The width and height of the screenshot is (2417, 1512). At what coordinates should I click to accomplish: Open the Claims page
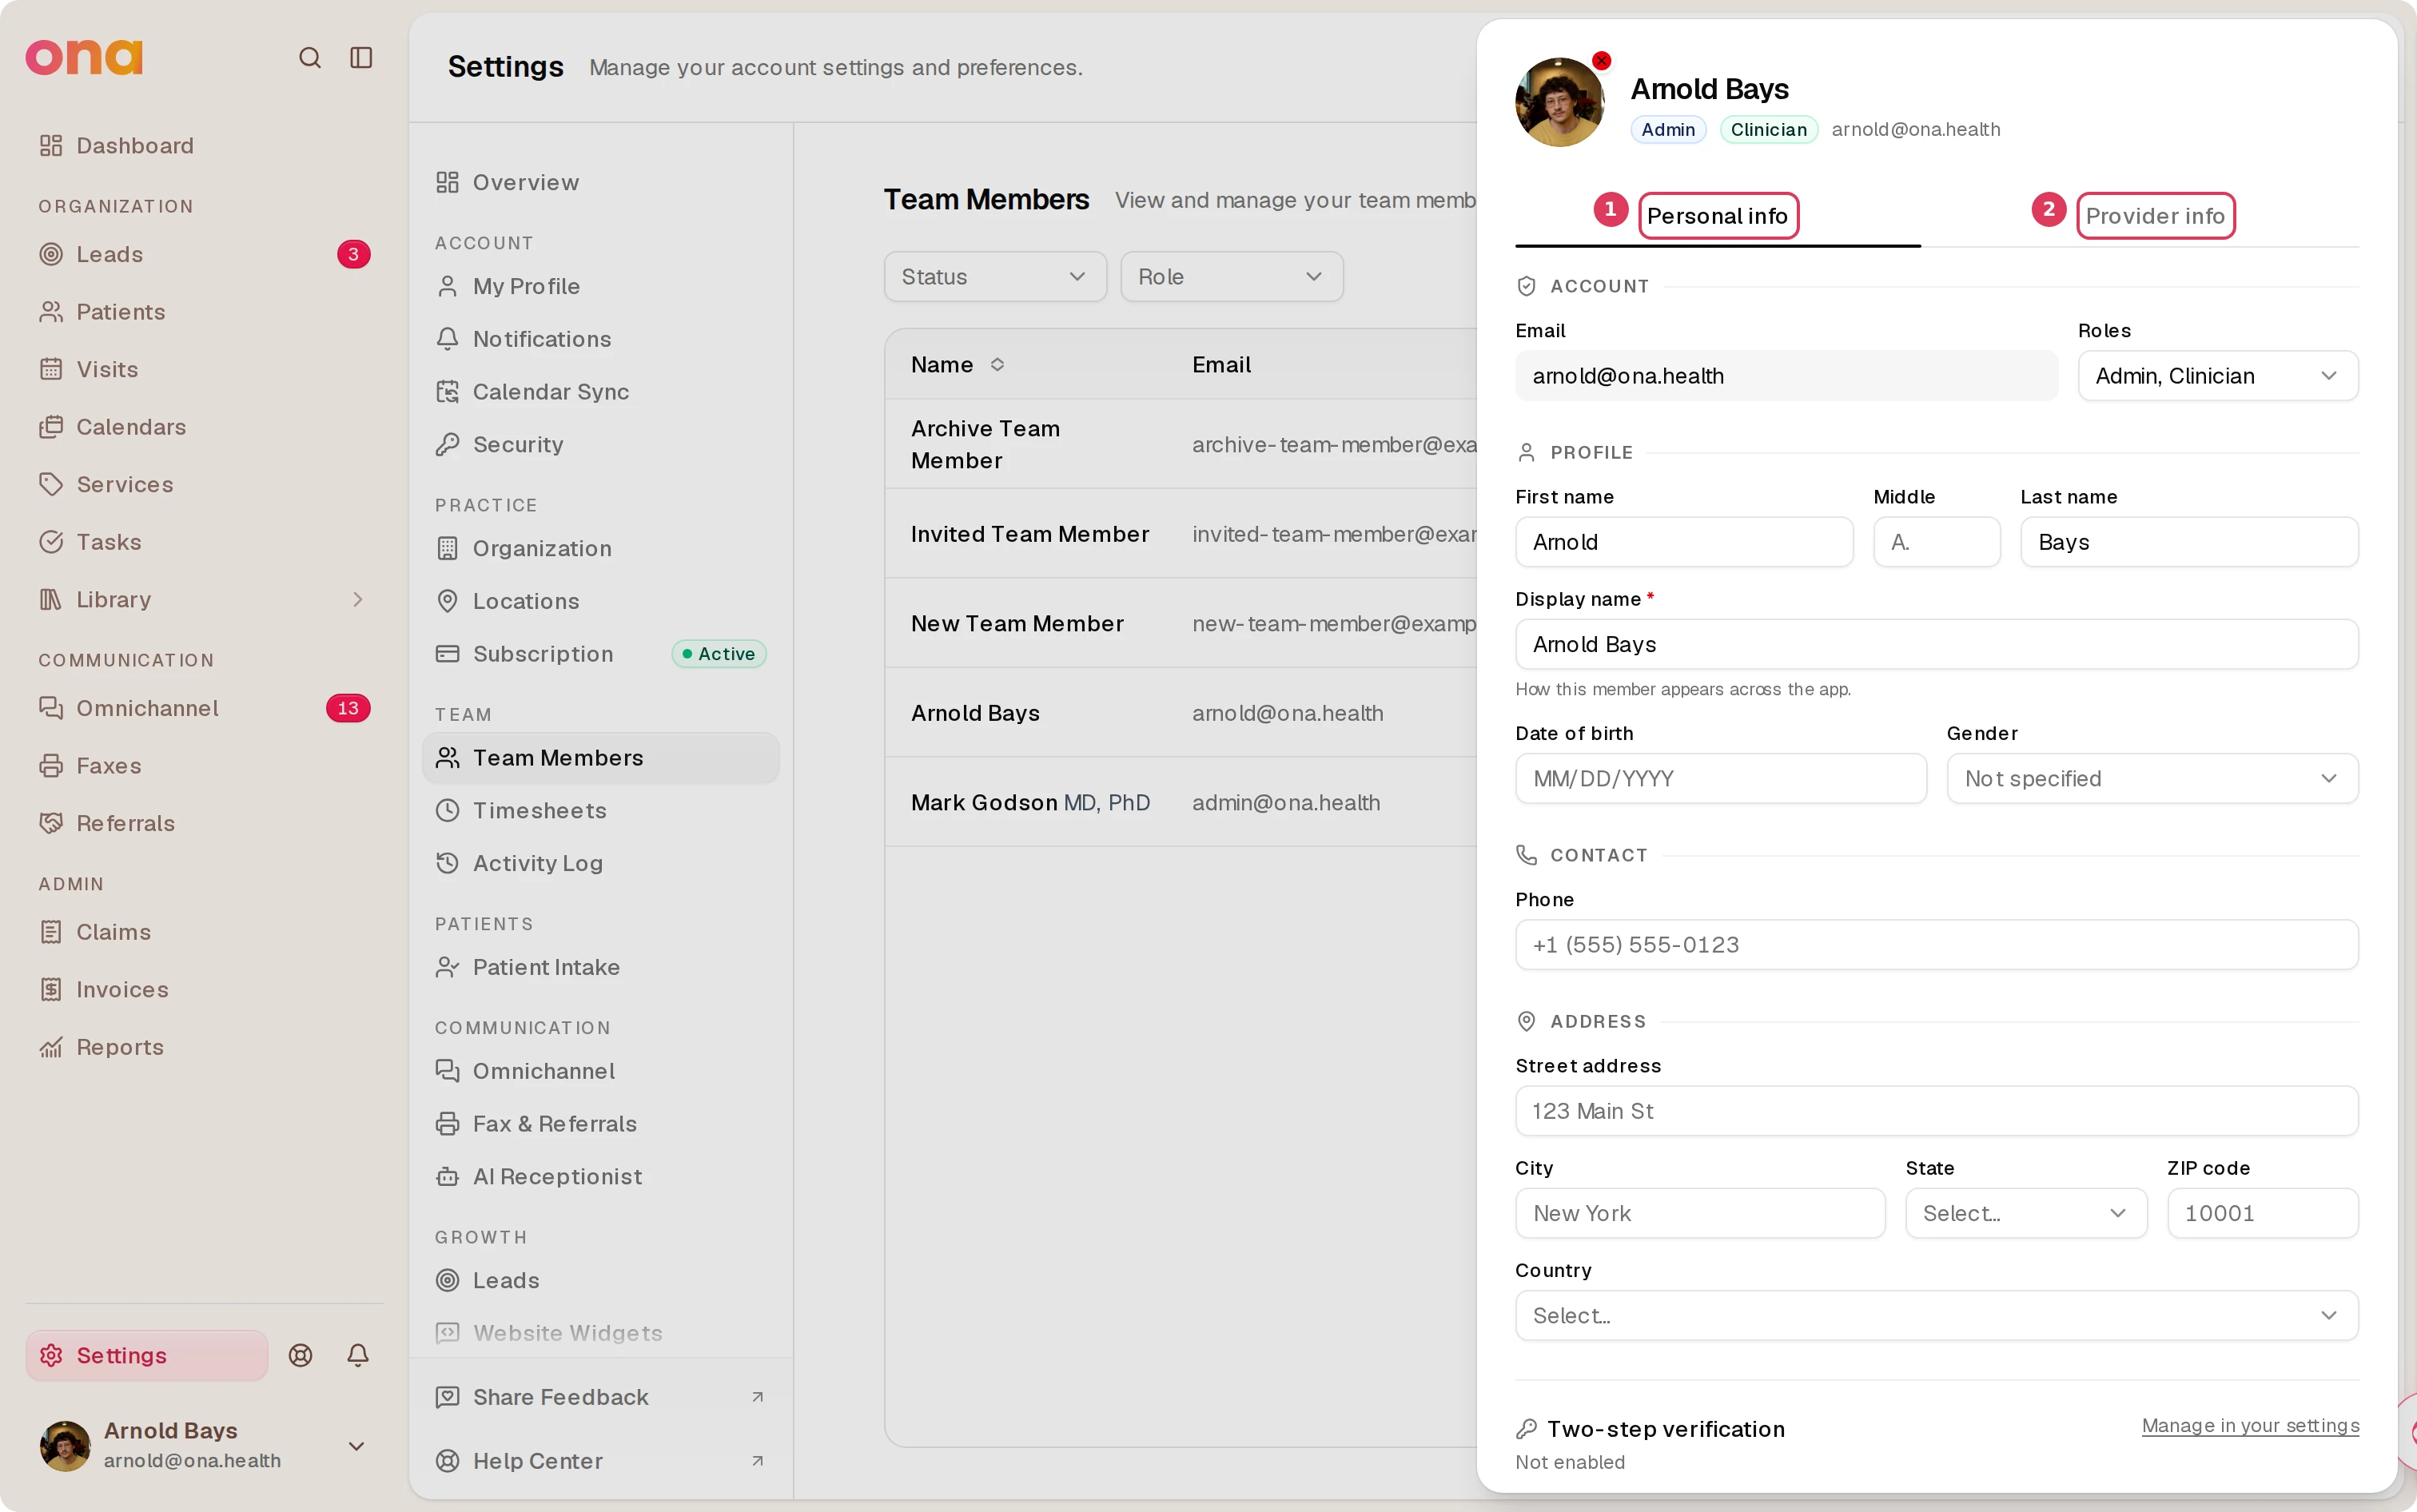[x=204, y=932]
